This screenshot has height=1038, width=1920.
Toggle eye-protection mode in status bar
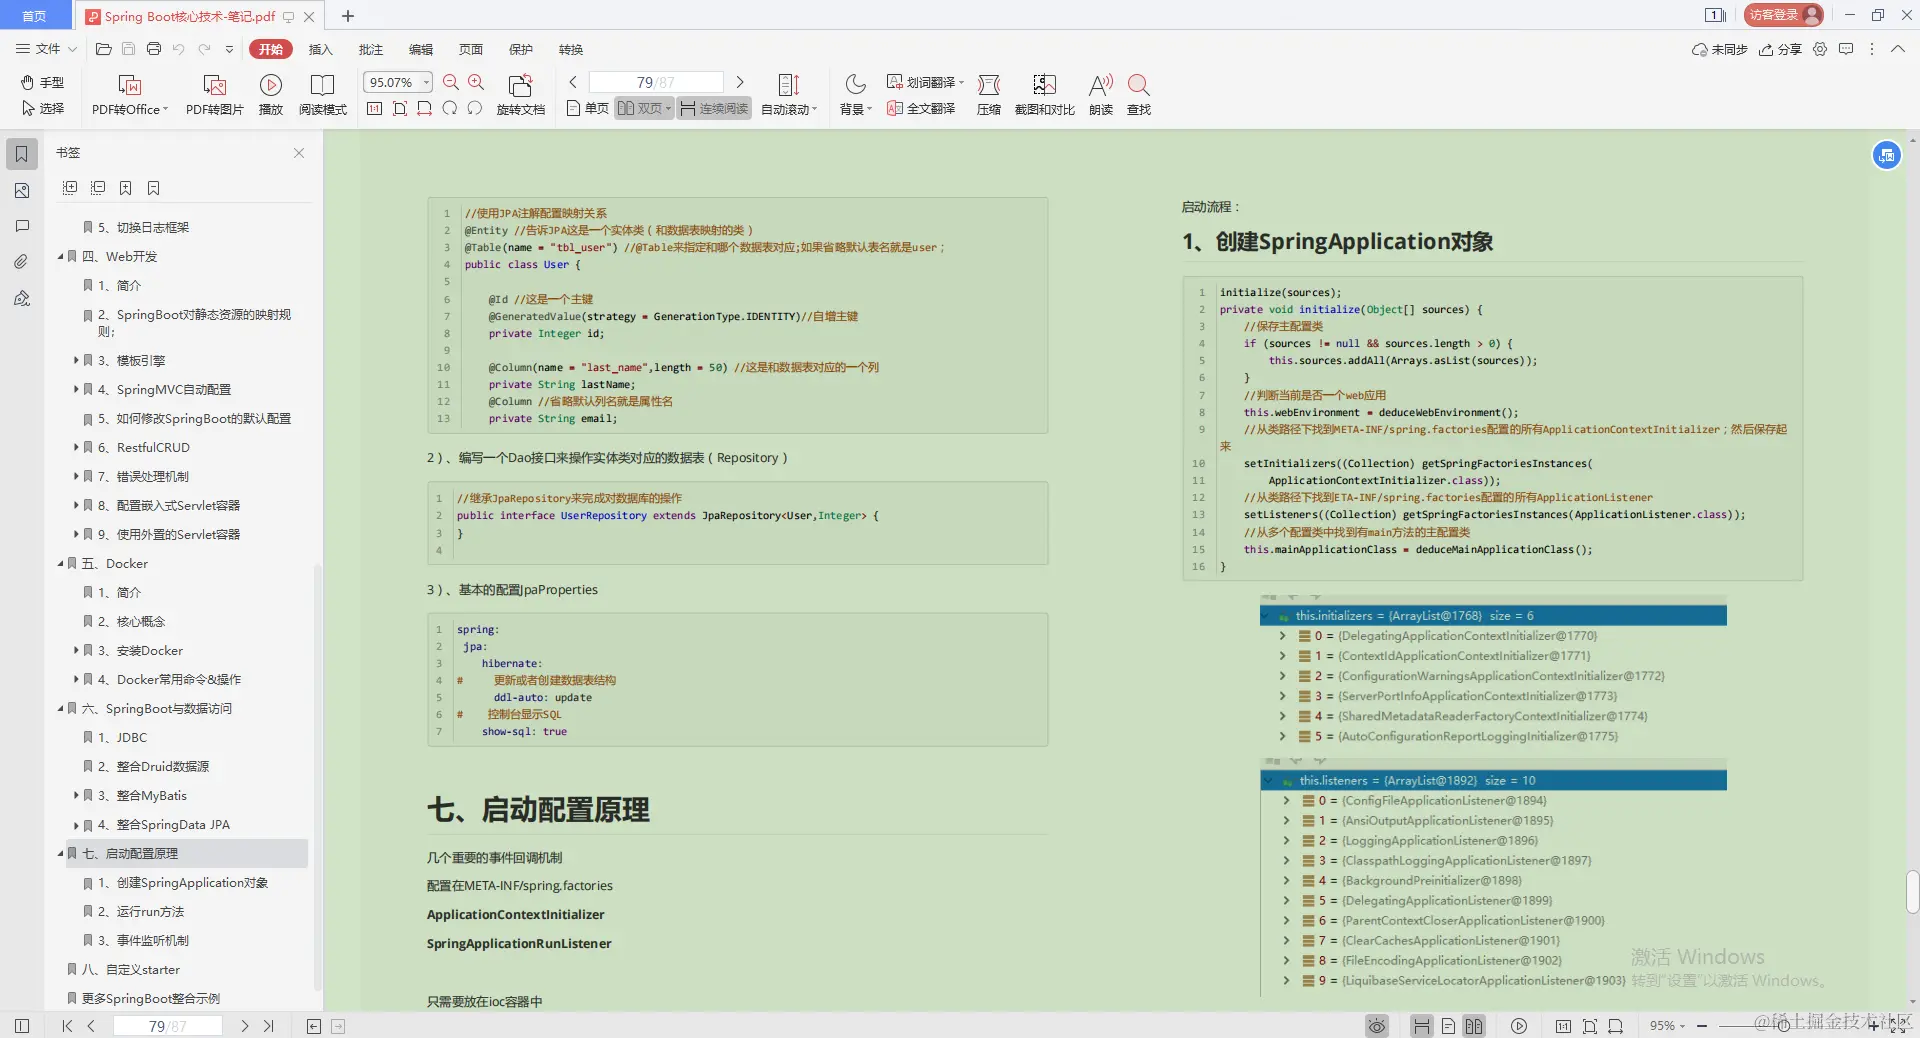point(1377,1026)
